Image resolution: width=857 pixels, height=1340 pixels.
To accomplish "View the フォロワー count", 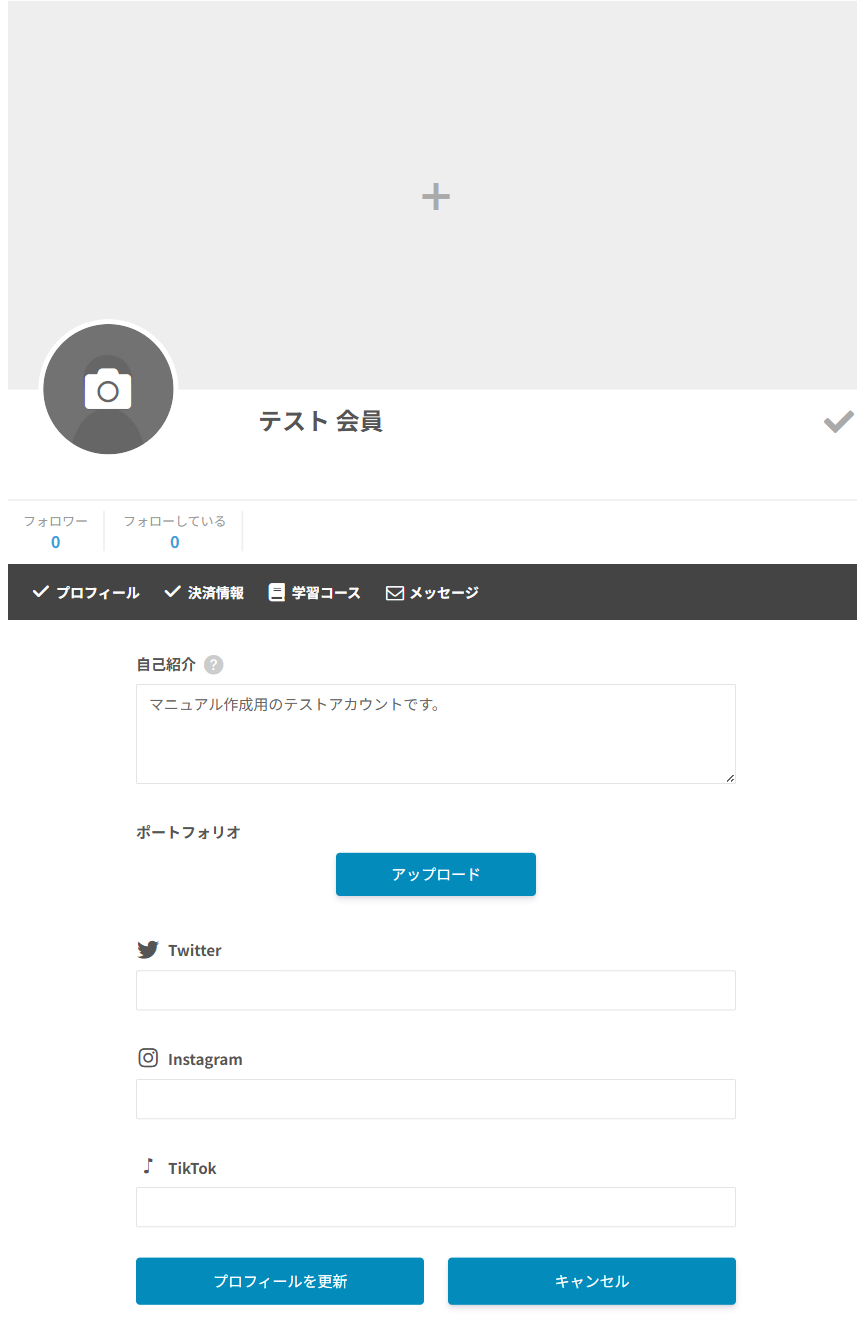I will point(55,542).
